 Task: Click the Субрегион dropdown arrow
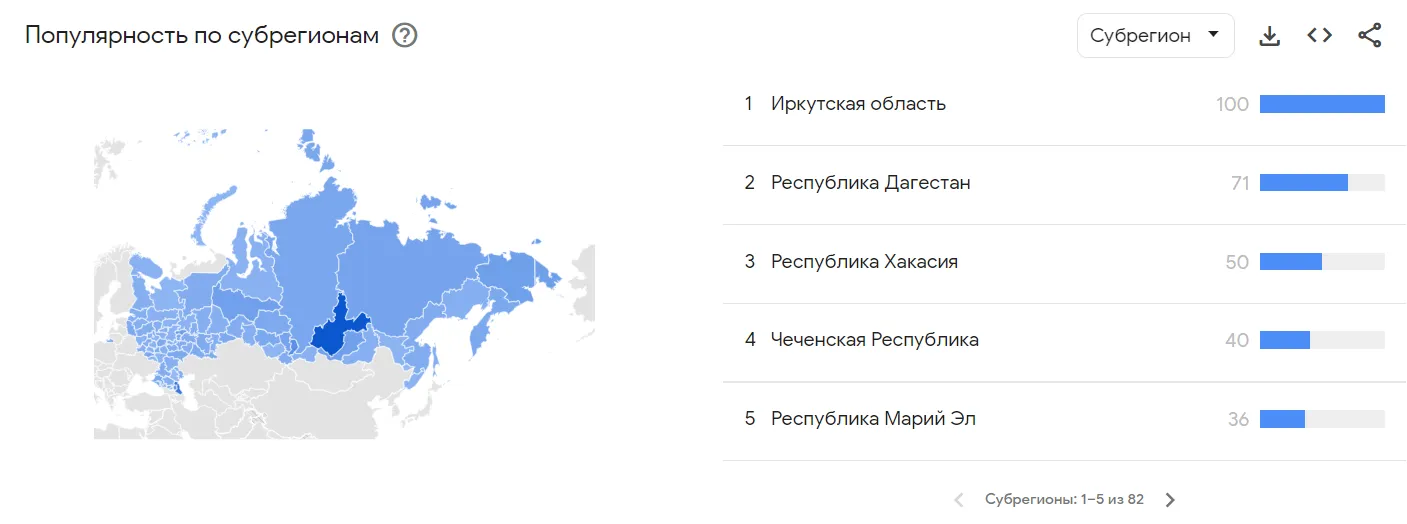(x=1213, y=35)
